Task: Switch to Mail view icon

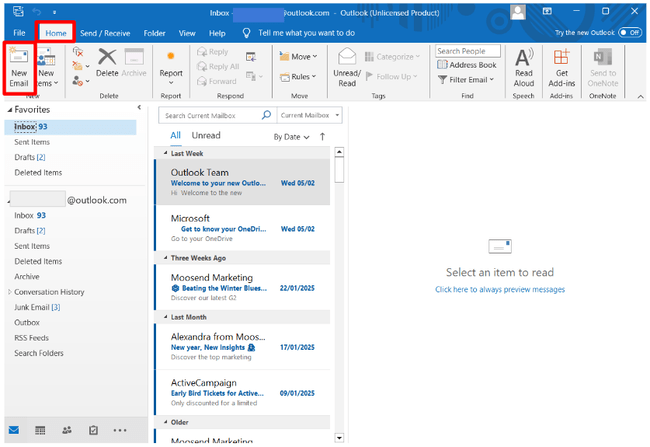Action: (x=14, y=430)
